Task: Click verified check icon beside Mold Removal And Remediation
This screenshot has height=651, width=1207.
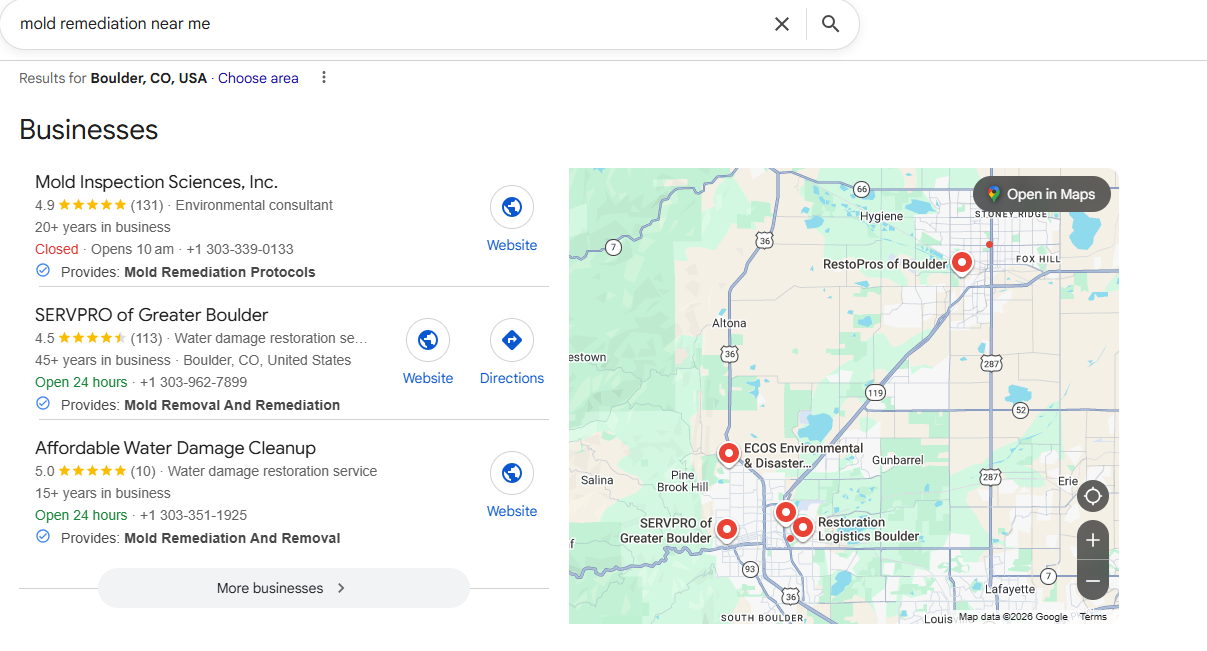Action: point(43,404)
